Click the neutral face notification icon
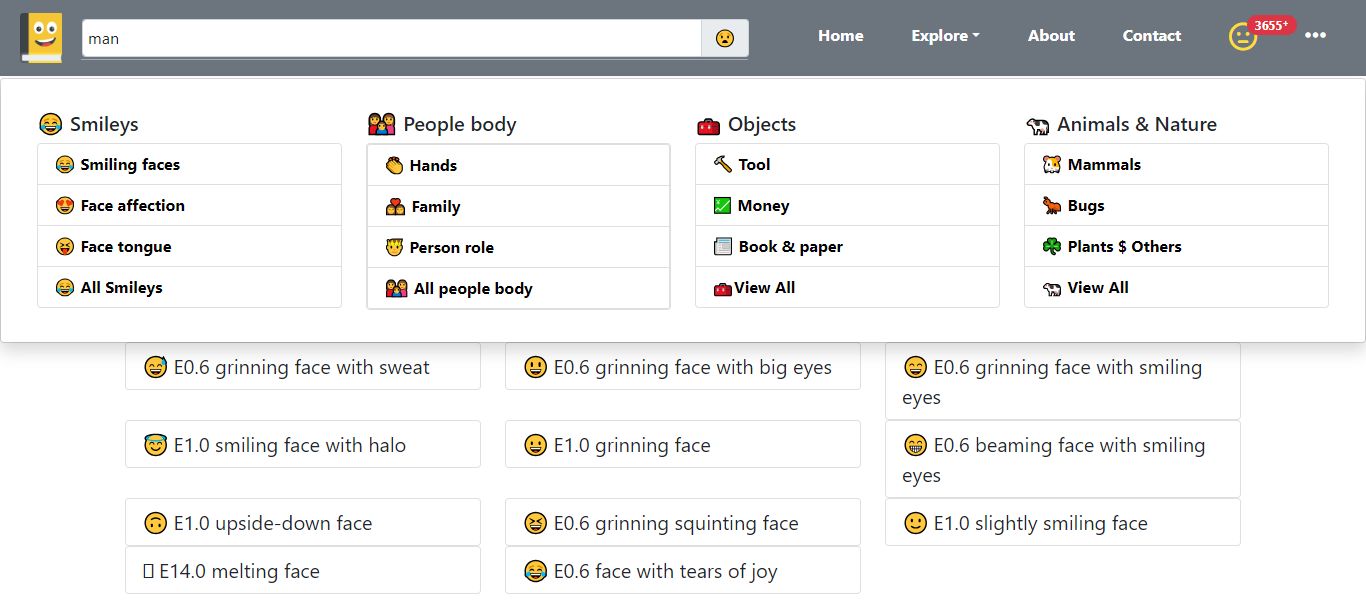This screenshot has height=607, width=1366. point(1242,38)
